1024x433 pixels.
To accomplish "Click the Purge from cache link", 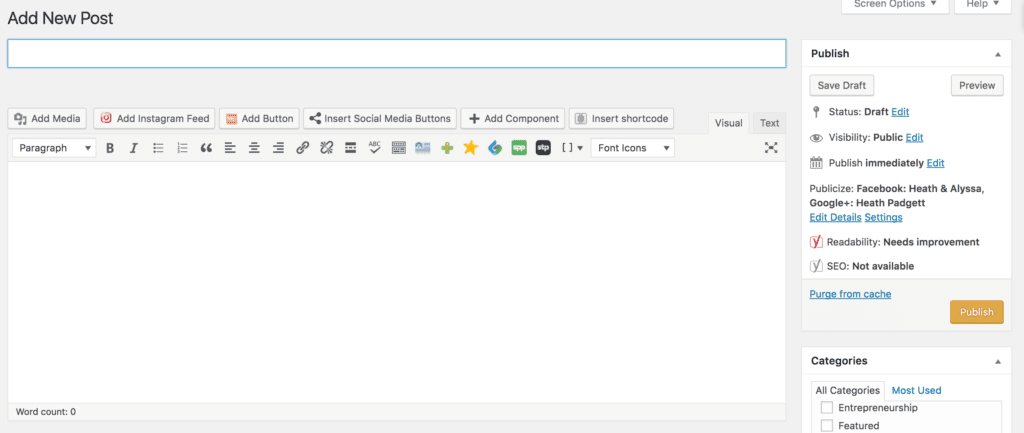I will click(850, 294).
